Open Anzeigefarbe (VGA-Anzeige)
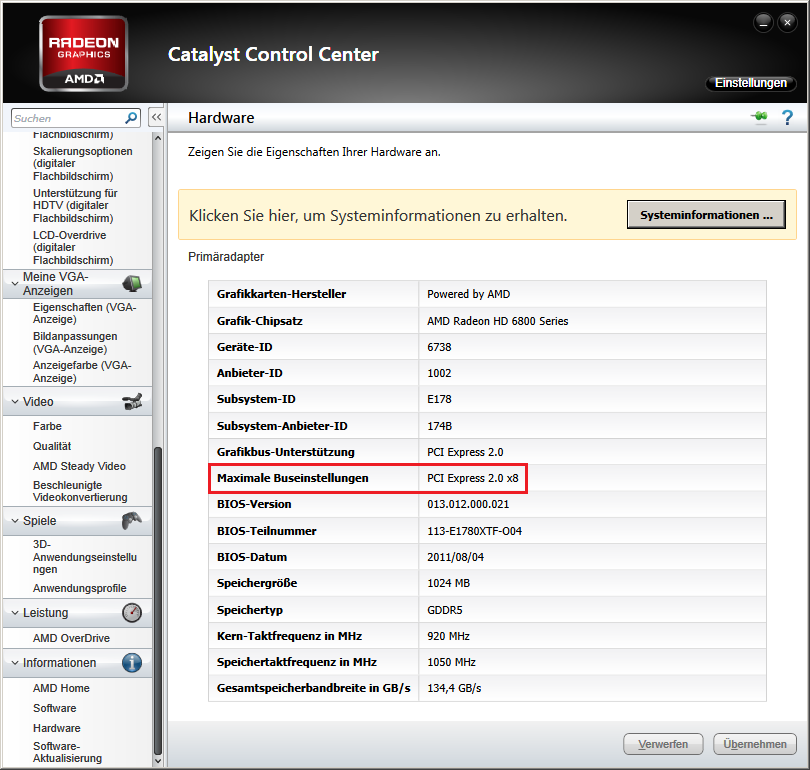Viewport: 810px width, 770px height. 82,371
